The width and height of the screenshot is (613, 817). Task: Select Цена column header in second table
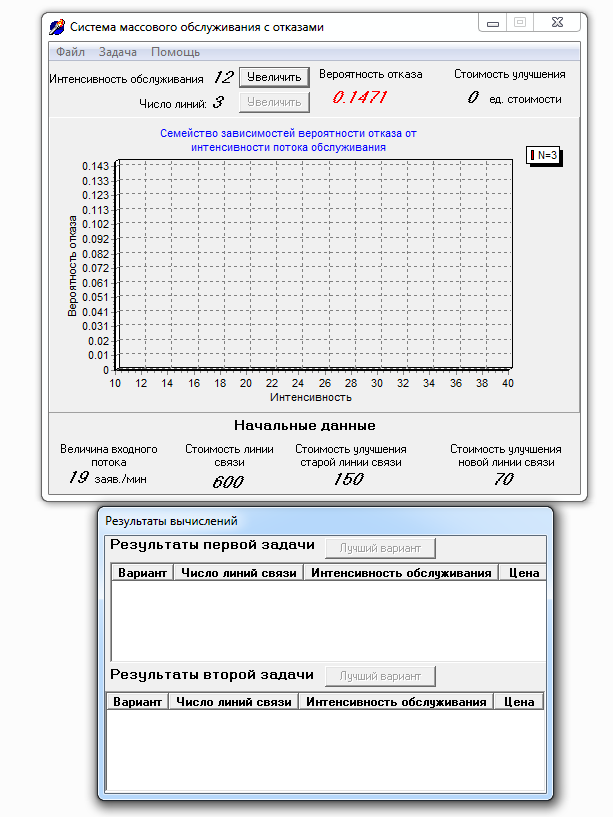click(x=519, y=702)
